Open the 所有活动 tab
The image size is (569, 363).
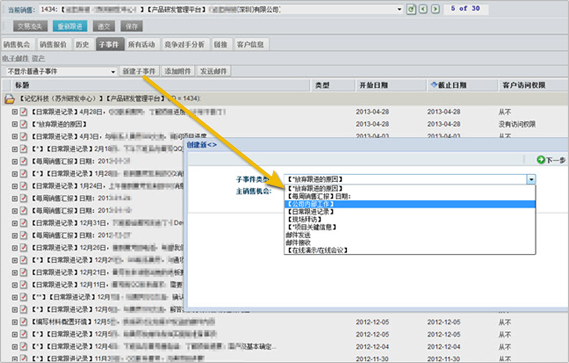click(142, 44)
